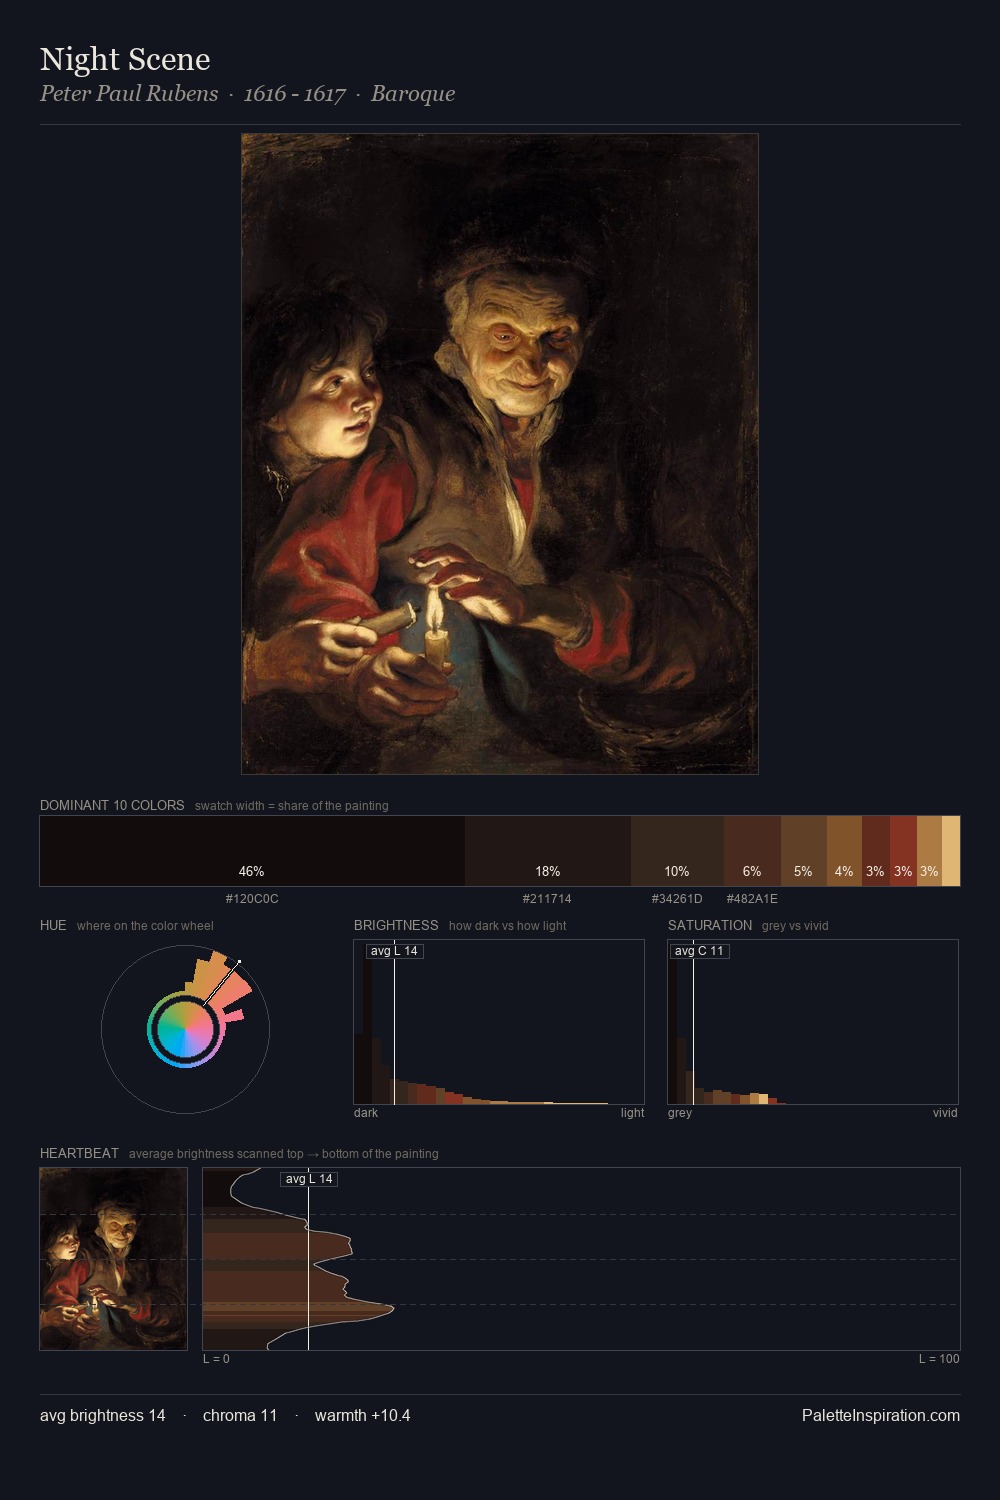Click the 'SATURATION' section heading
Screen dimensions: 1000x1500
(710, 925)
